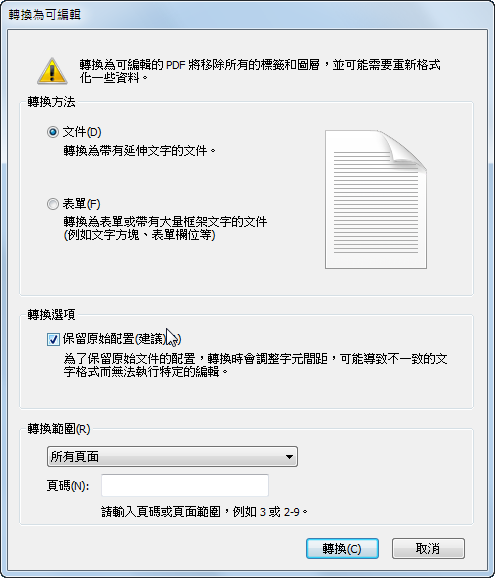Click the 轉換(C) button

342,549
